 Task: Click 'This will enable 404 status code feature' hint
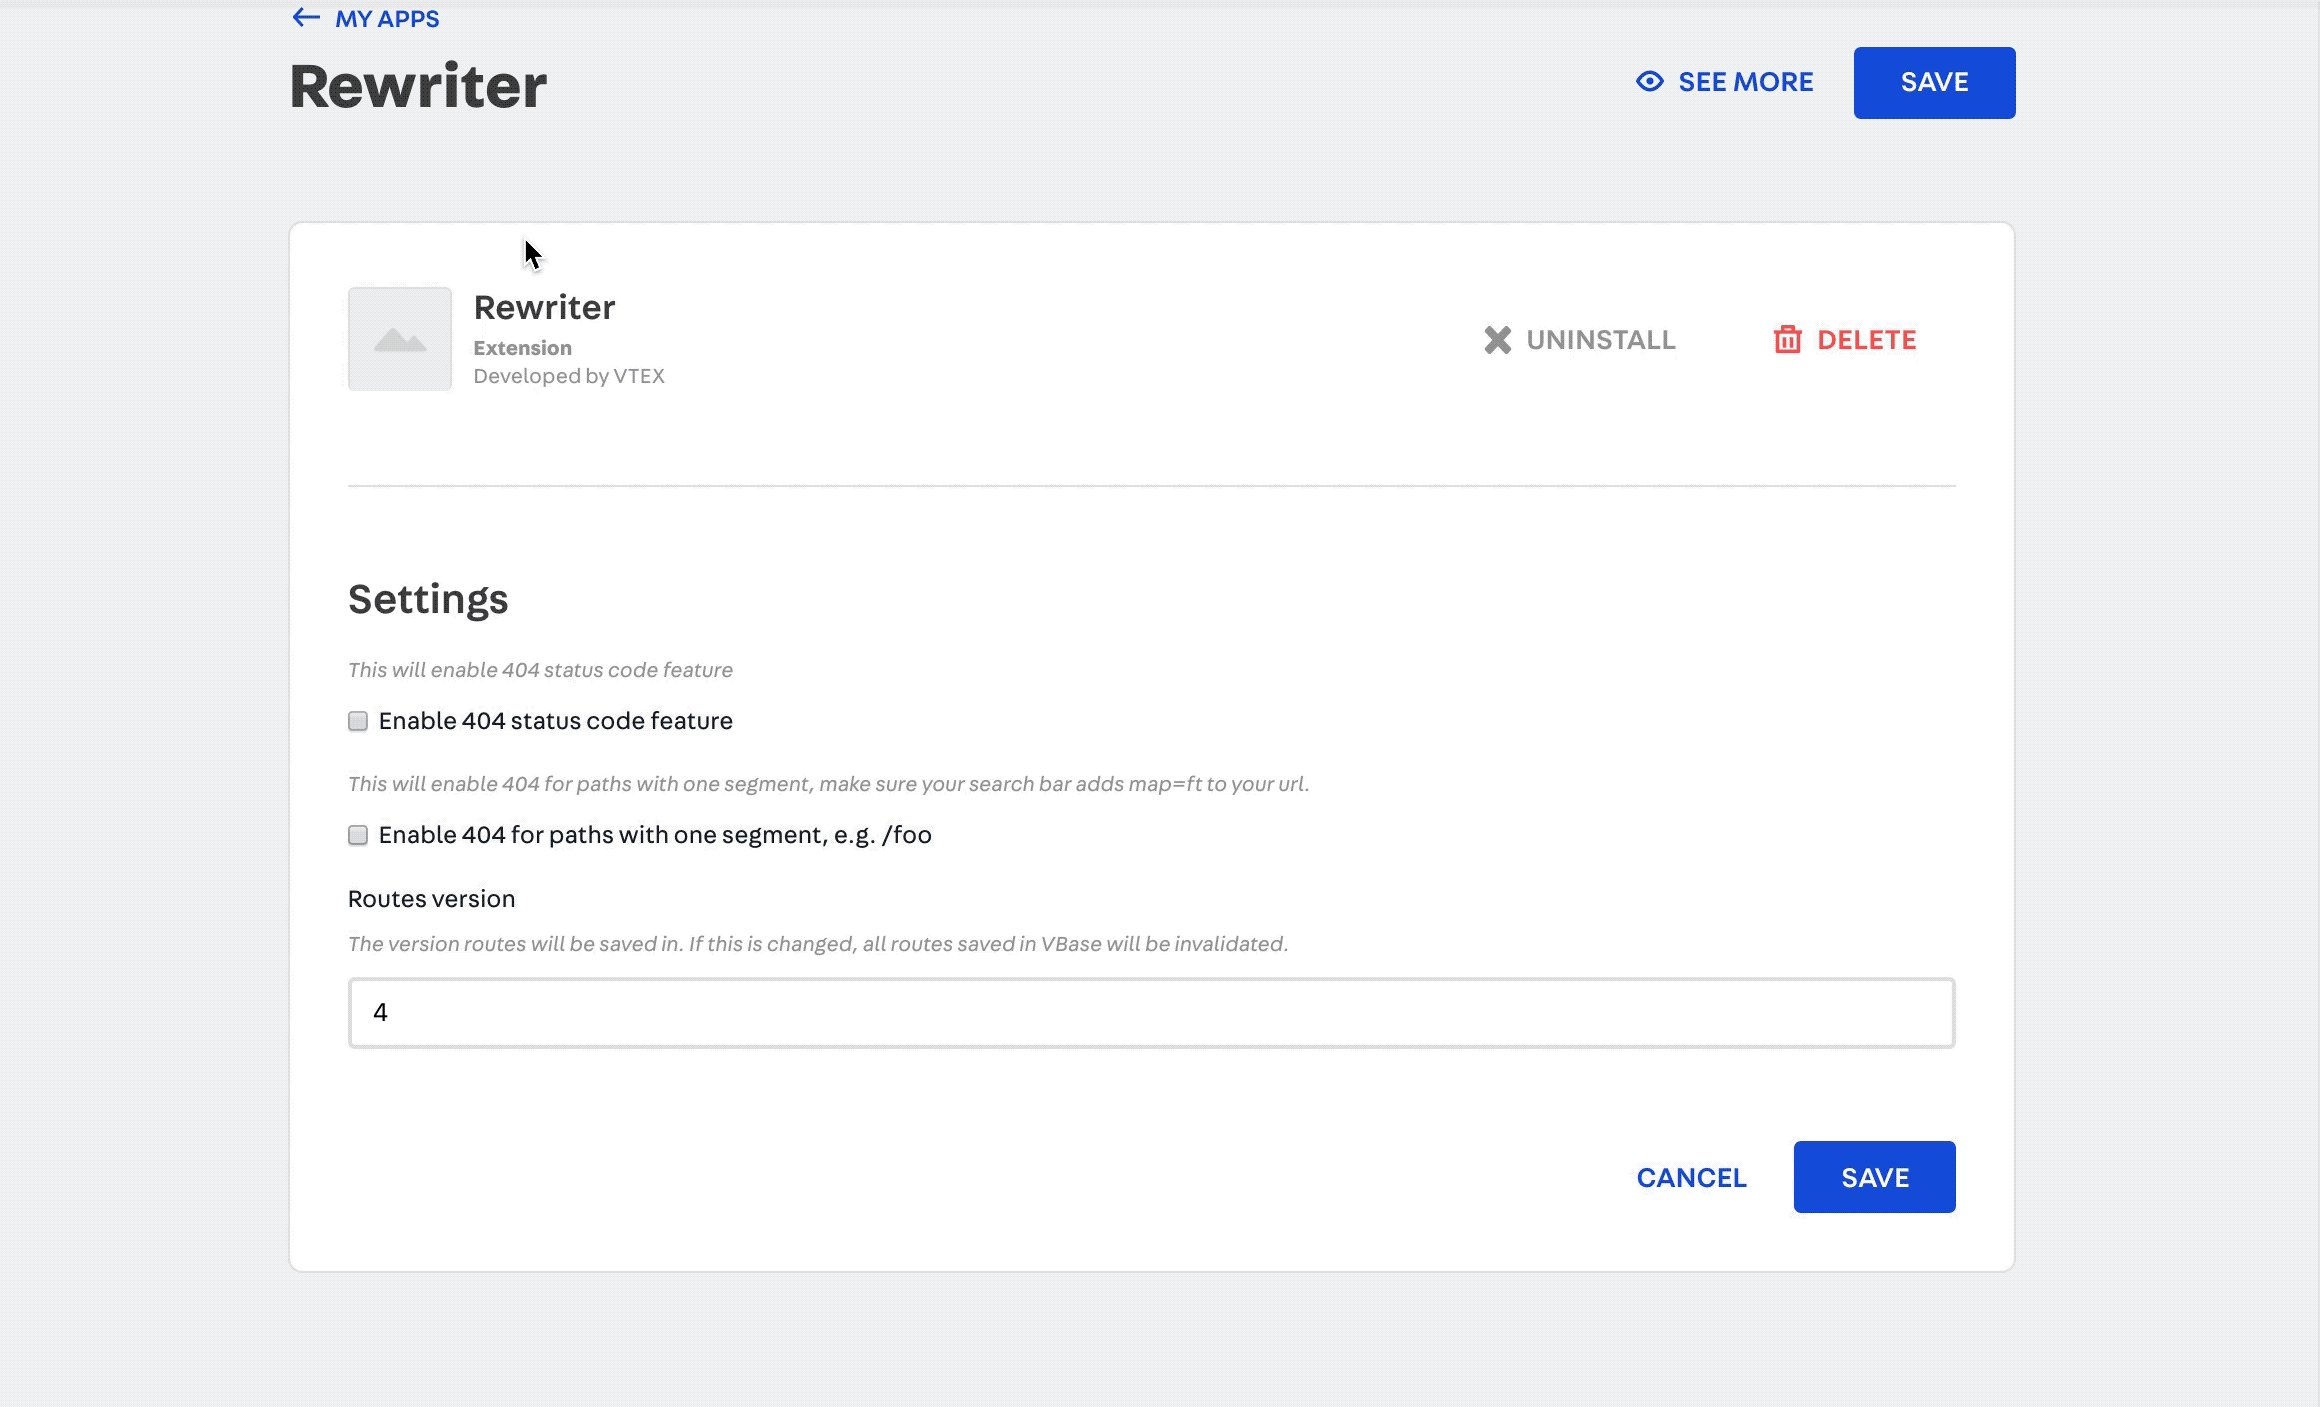540,670
